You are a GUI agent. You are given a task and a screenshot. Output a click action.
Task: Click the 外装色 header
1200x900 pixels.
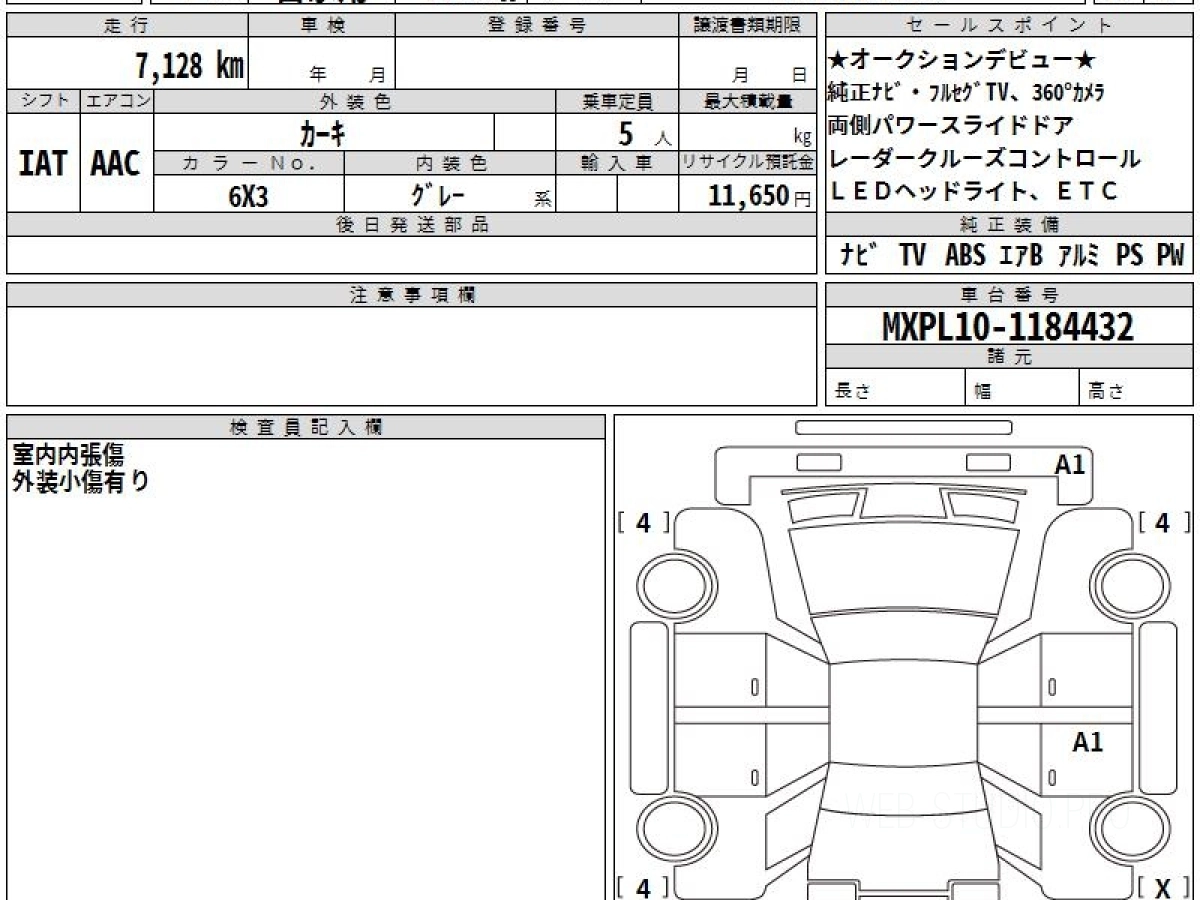355,101
